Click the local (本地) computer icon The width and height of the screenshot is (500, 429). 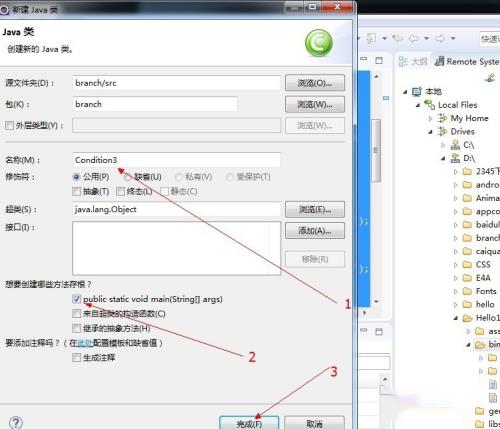(x=417, y=91)
